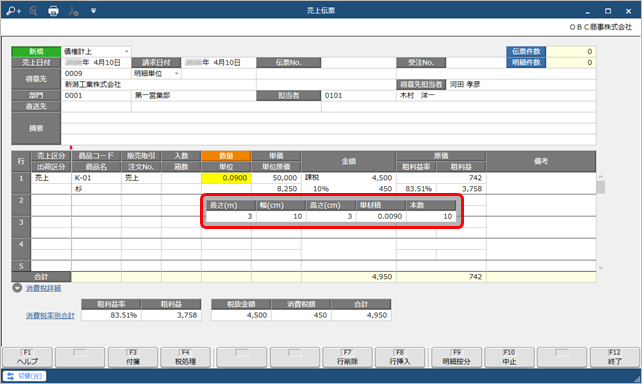Image resolution: width=642 pixels, height=384 pixels.
Task: Click the 部門 code field 0001
Action: 96,95
